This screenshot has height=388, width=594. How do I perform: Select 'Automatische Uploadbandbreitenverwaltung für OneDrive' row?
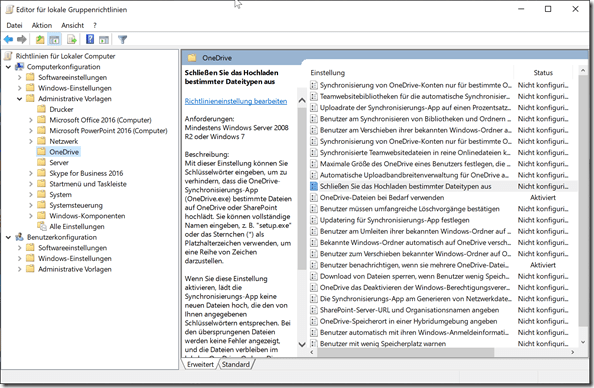[414, 175]
